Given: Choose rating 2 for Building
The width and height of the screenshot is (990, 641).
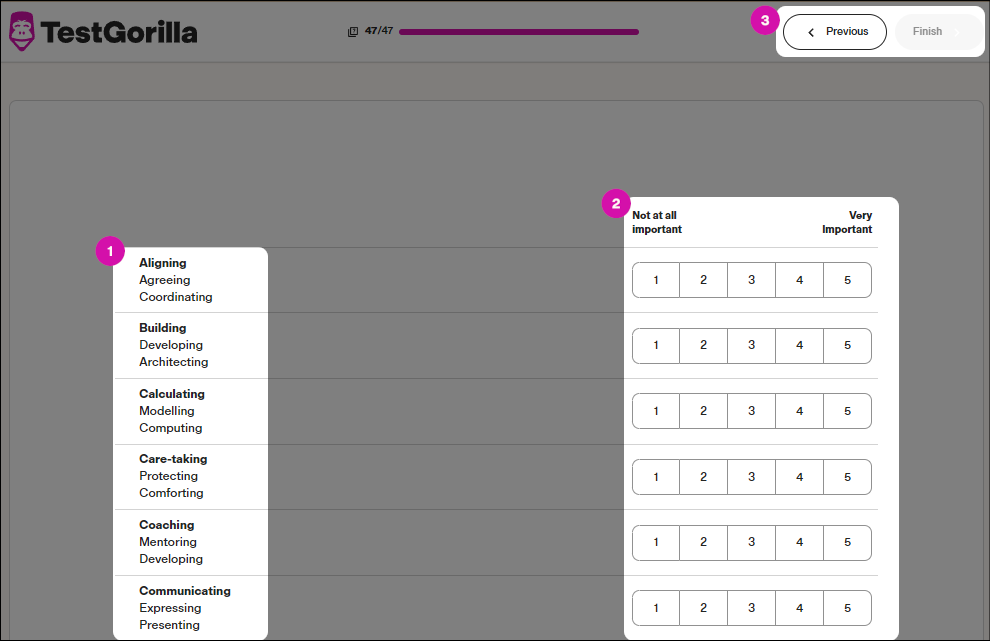Looking at the screenshot, I should (x=704, y=346).
